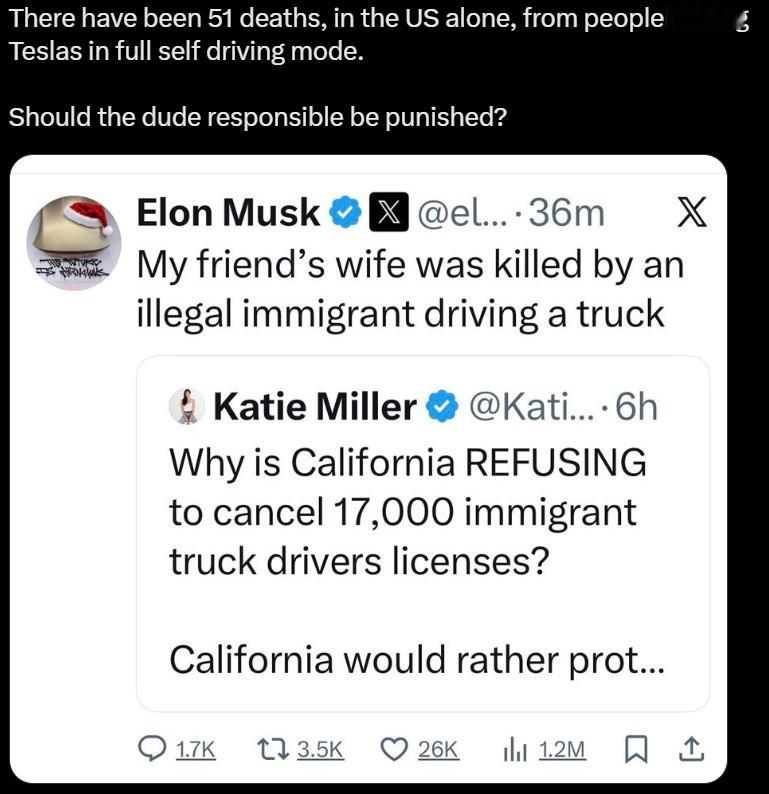Click the Elon Musk display name
The height and width of the screenshot is (794, 769).
point(228,212)
